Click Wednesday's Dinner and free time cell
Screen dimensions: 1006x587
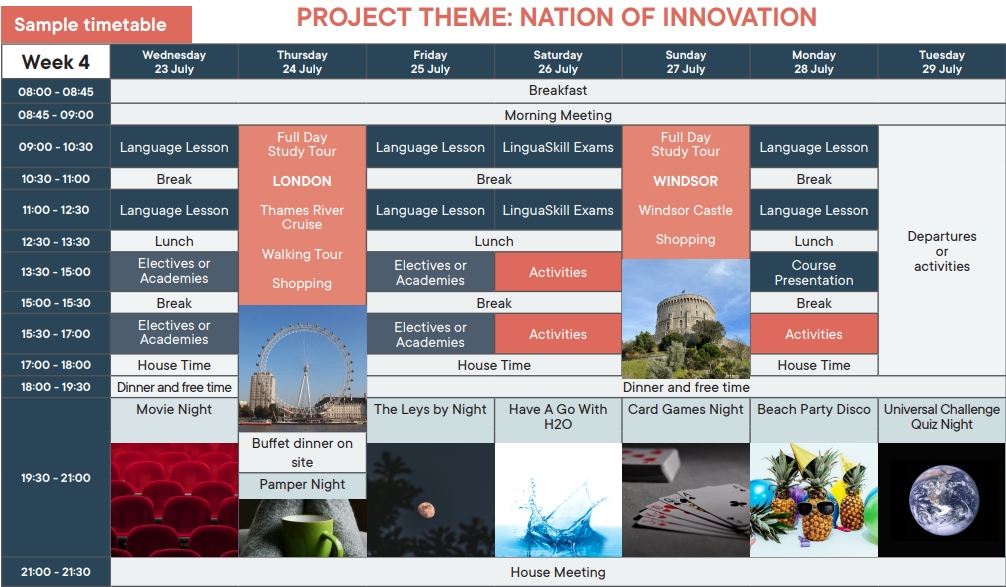(x=174, y=387)
